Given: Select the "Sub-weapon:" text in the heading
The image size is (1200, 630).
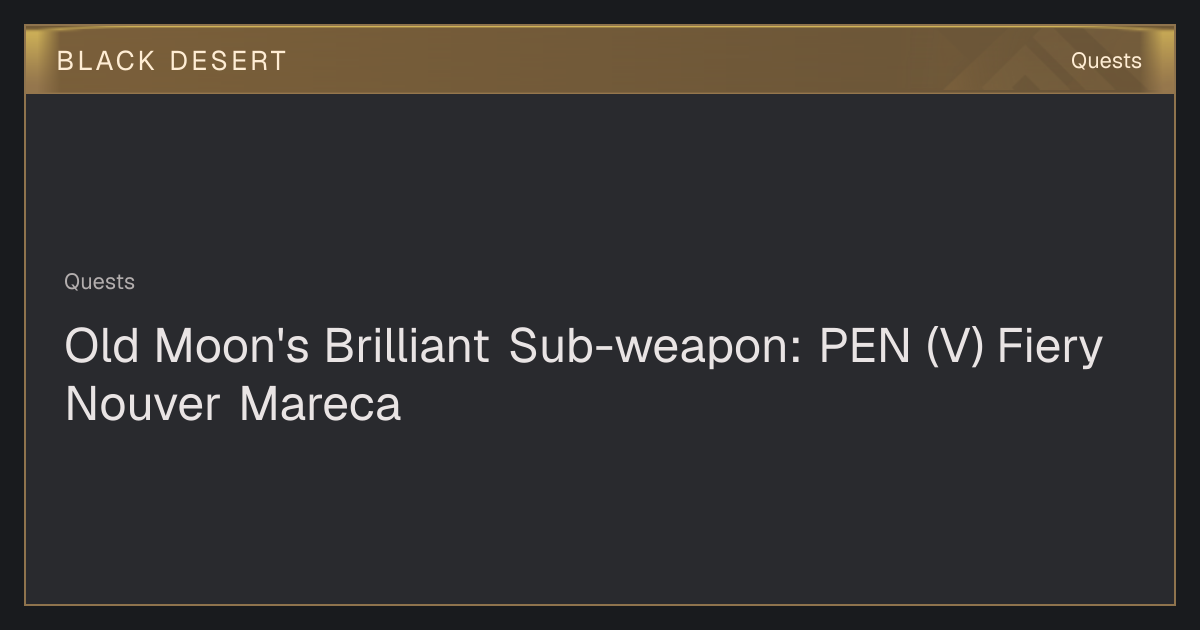Looking at the screenshot, I should pos(656,348).
